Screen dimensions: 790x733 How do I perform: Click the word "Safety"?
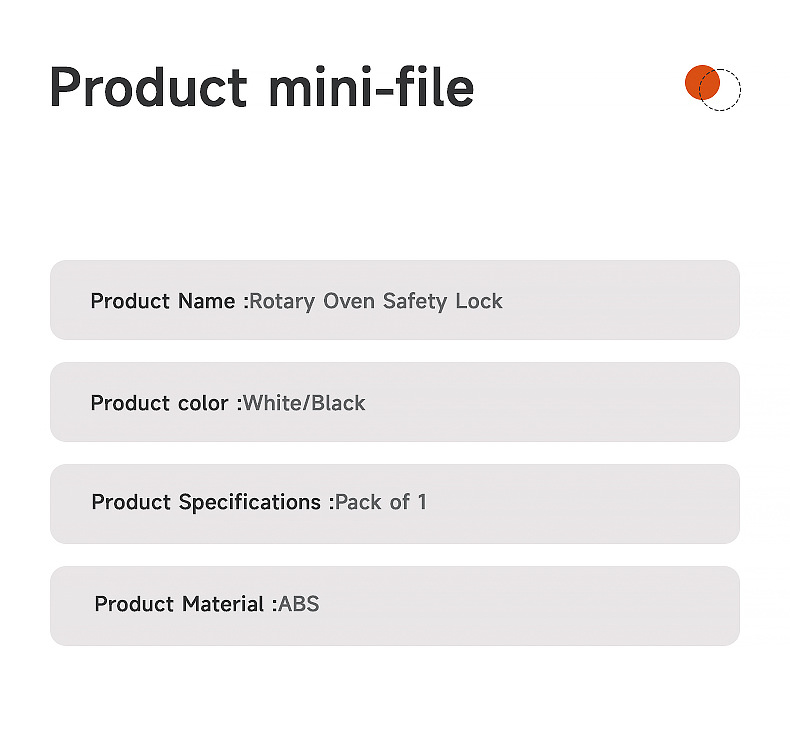[x=414, y=301]
